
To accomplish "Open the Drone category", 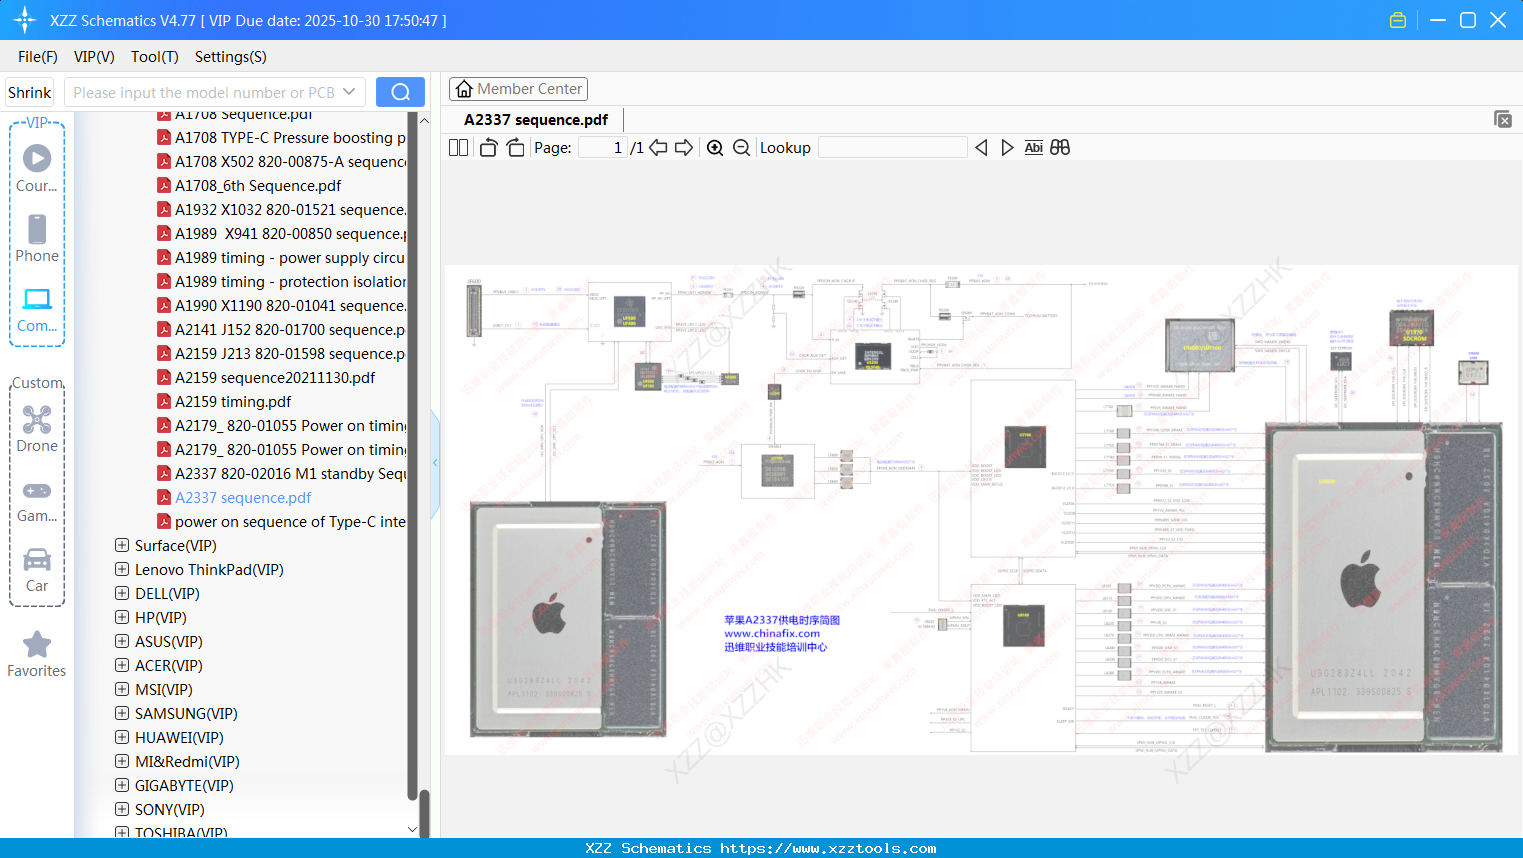I will coord(37,428).
